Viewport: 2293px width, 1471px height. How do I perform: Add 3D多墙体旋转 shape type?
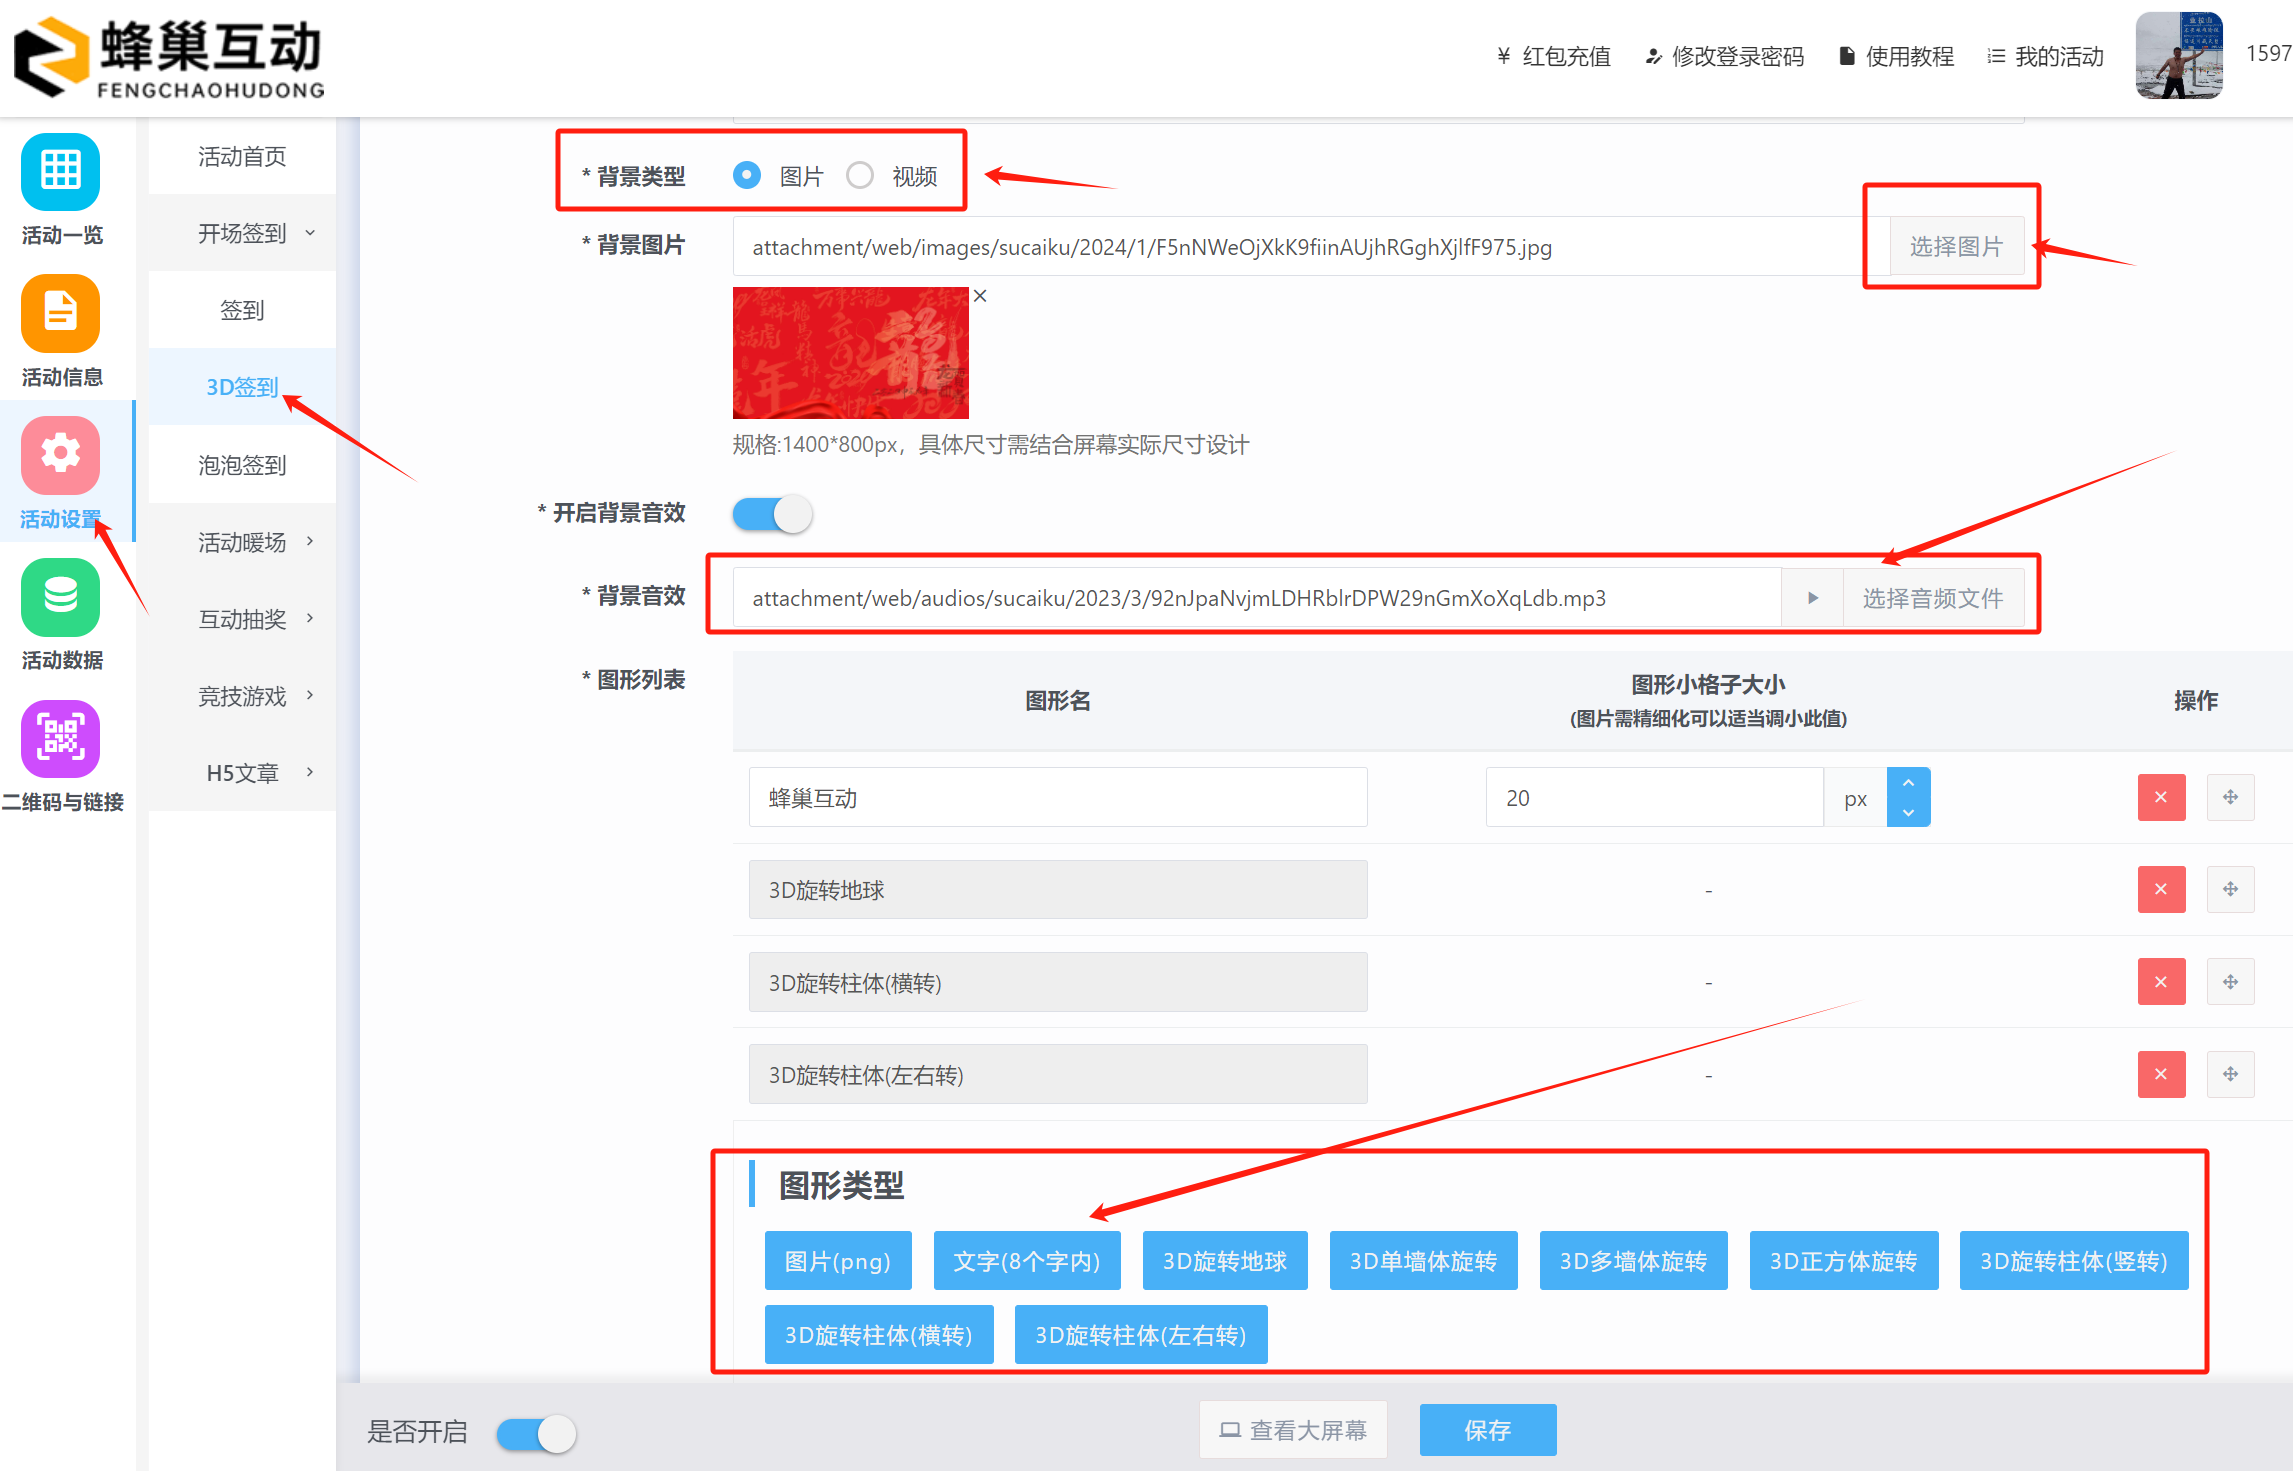[x=1634, y=1261]
